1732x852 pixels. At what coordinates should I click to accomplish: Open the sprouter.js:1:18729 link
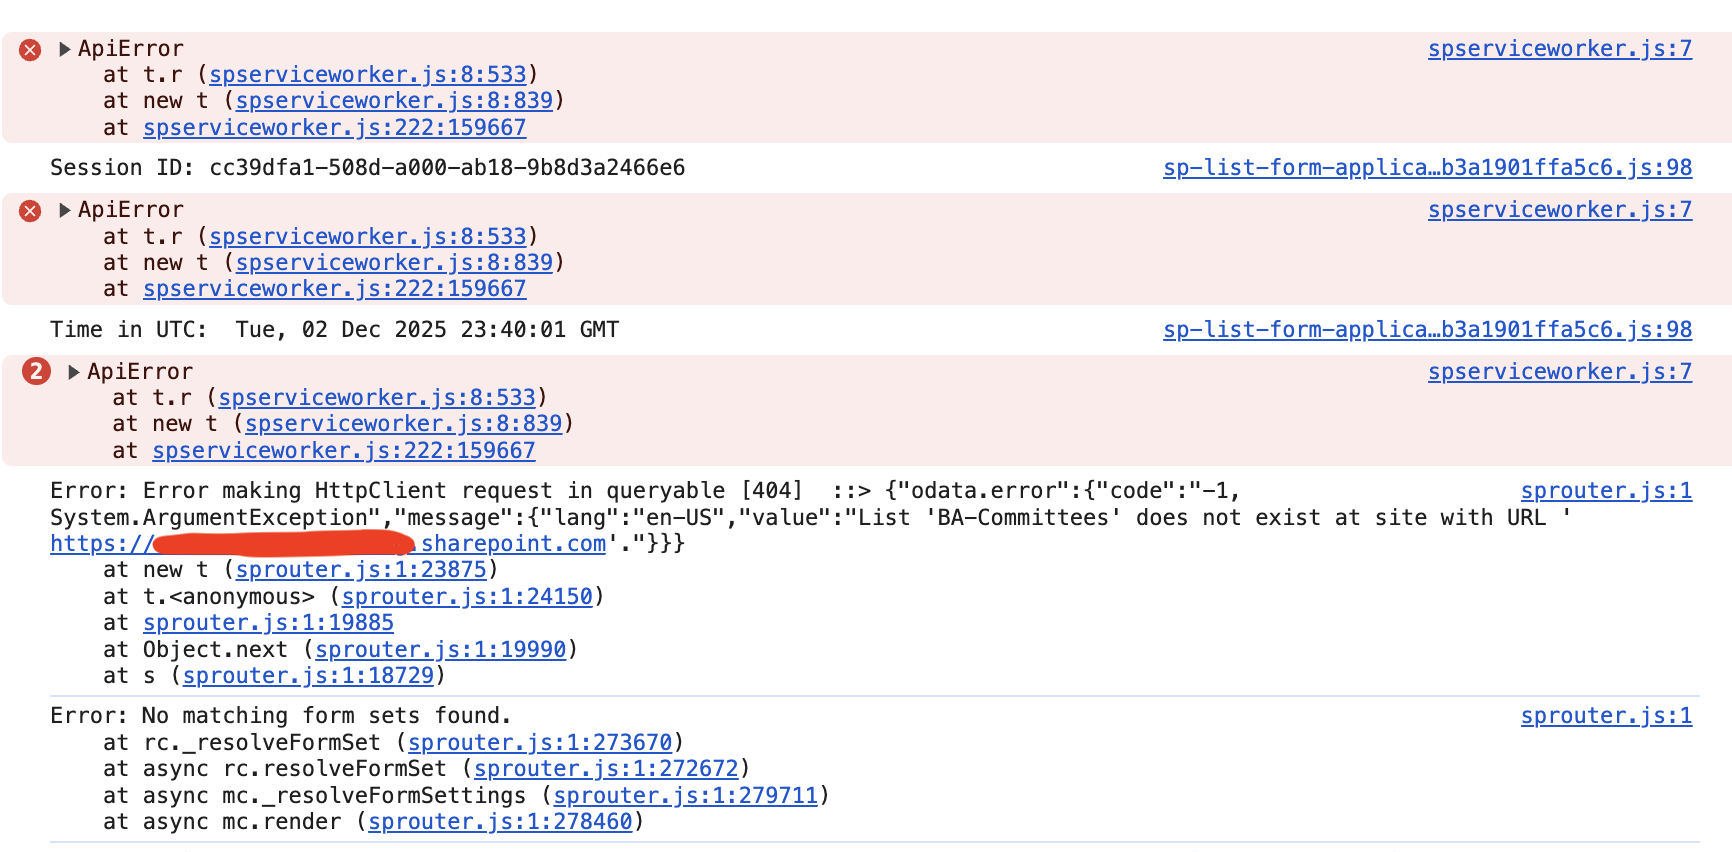tap(308, 676)
